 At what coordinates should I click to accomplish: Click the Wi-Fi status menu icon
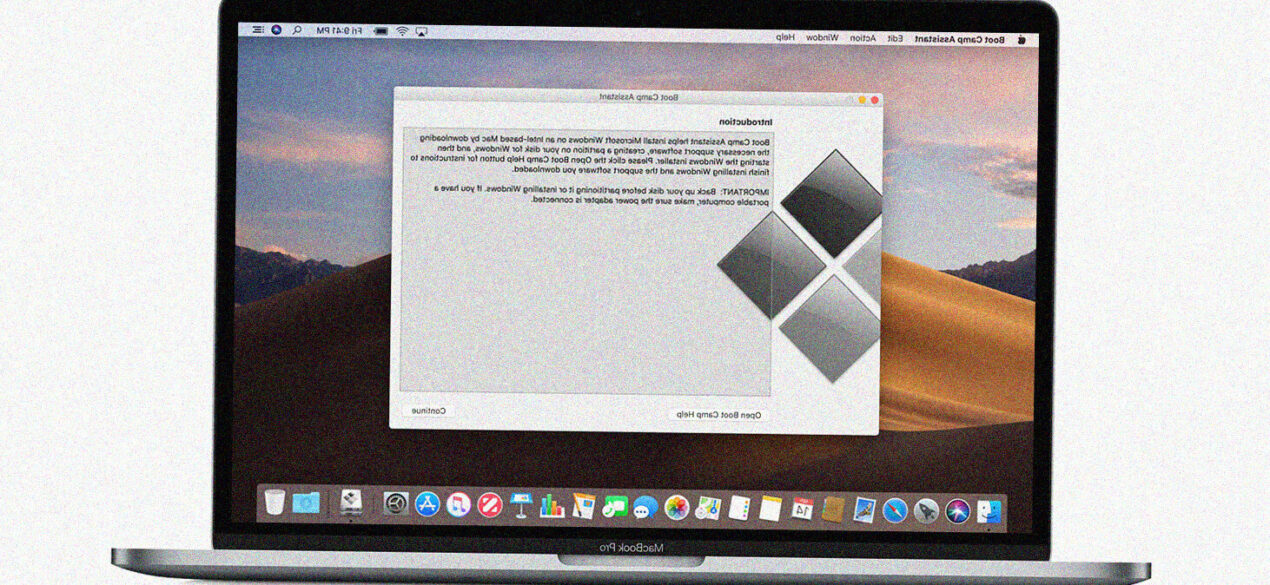pos(403,30)
